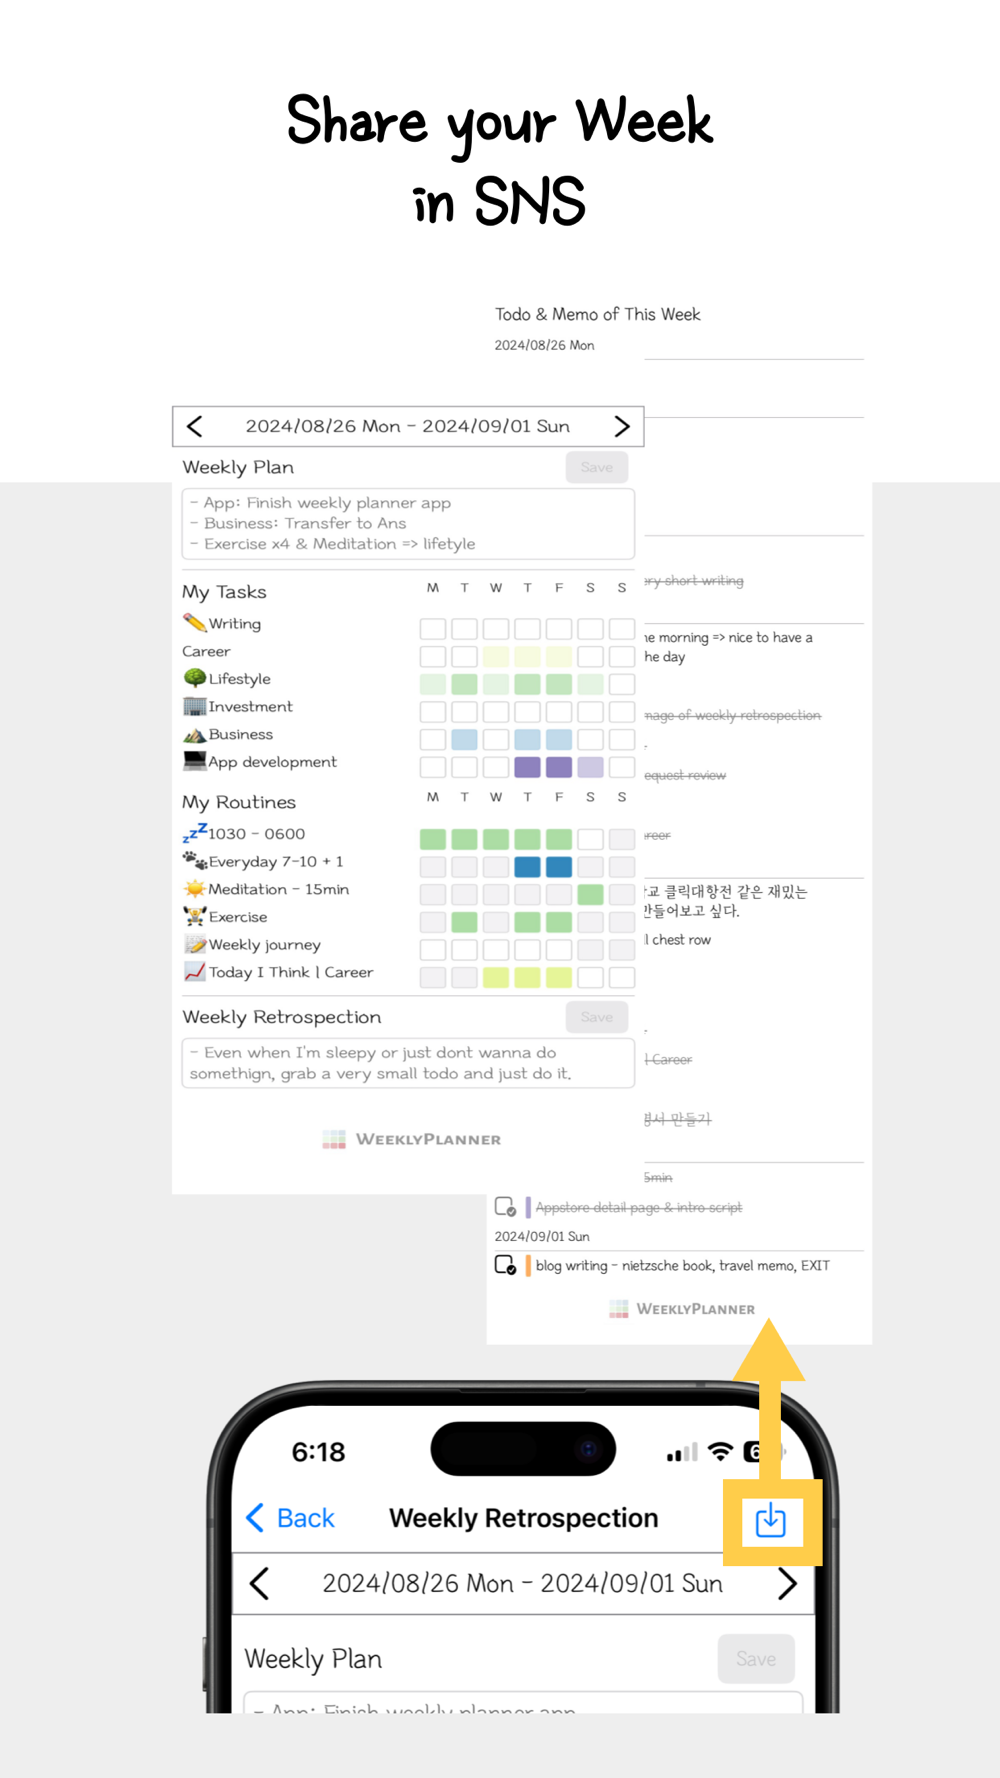
Task: Click the Weekly Plan heading on phone
Action: click(313, 1659)
